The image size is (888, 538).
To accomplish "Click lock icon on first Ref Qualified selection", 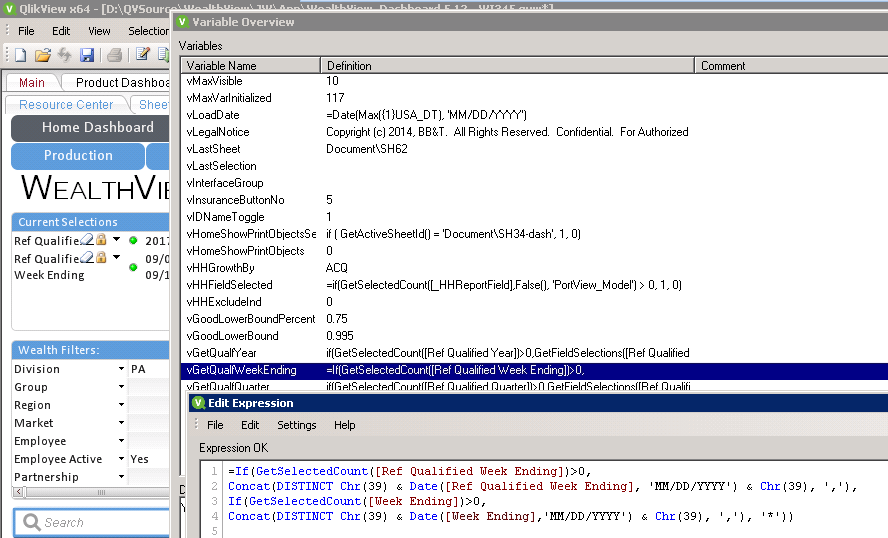I will 101,240.
